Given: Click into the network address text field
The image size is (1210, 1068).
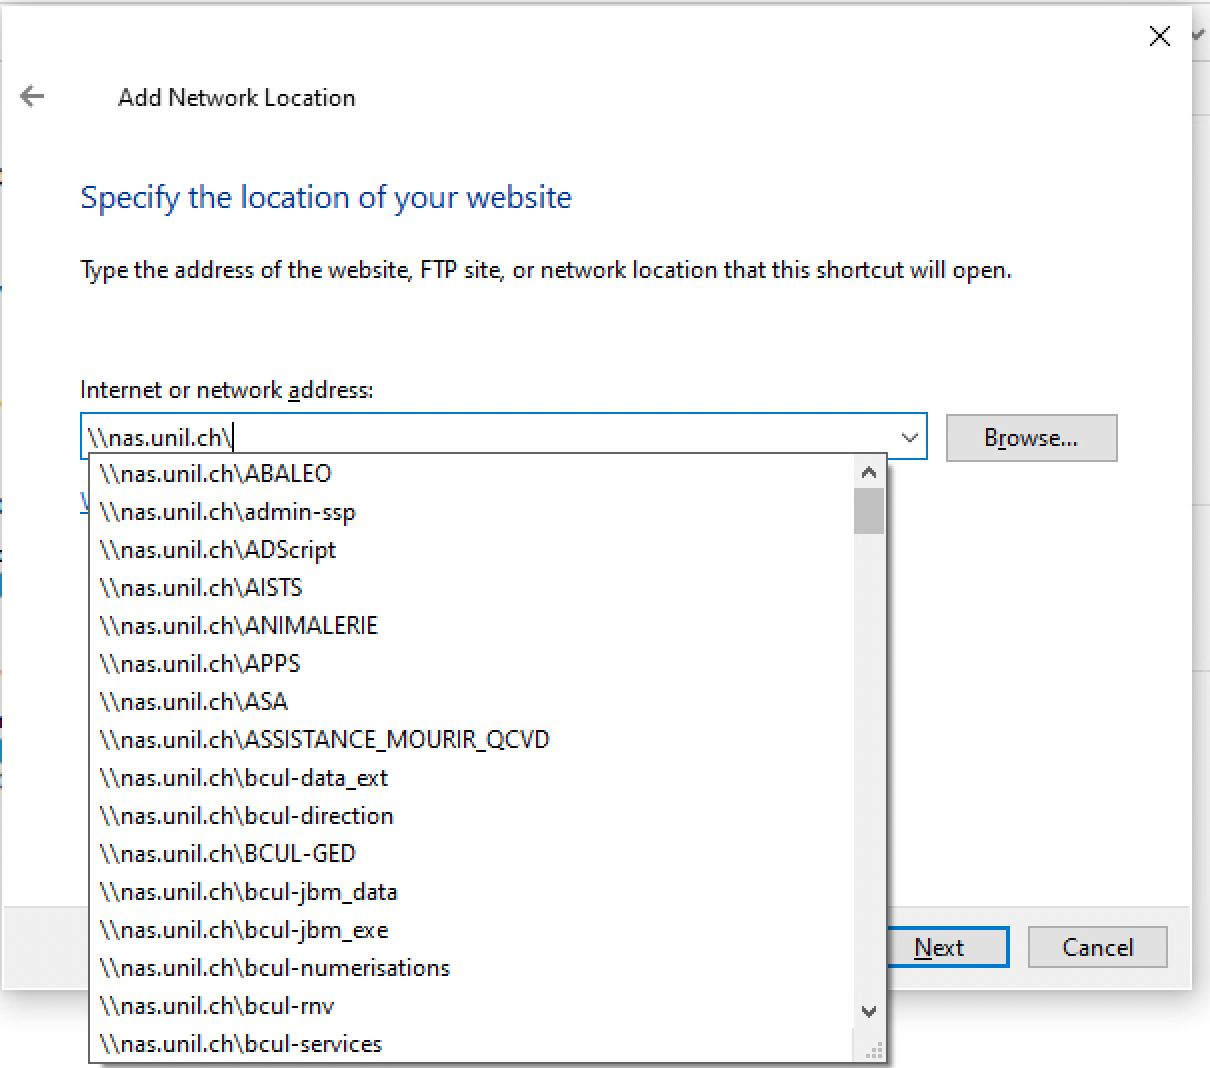Looking at the screenshot, I should (490, 438).
